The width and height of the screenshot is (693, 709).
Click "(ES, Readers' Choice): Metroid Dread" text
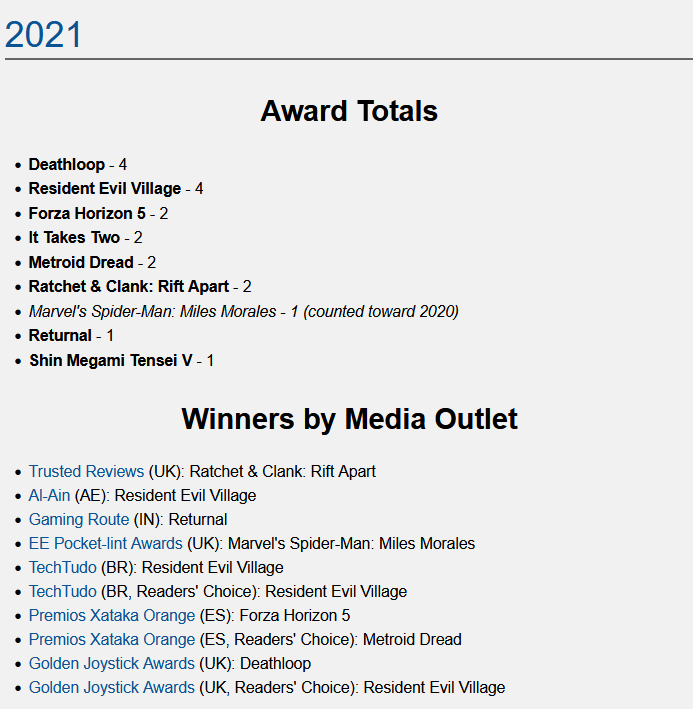pos(330,639)
